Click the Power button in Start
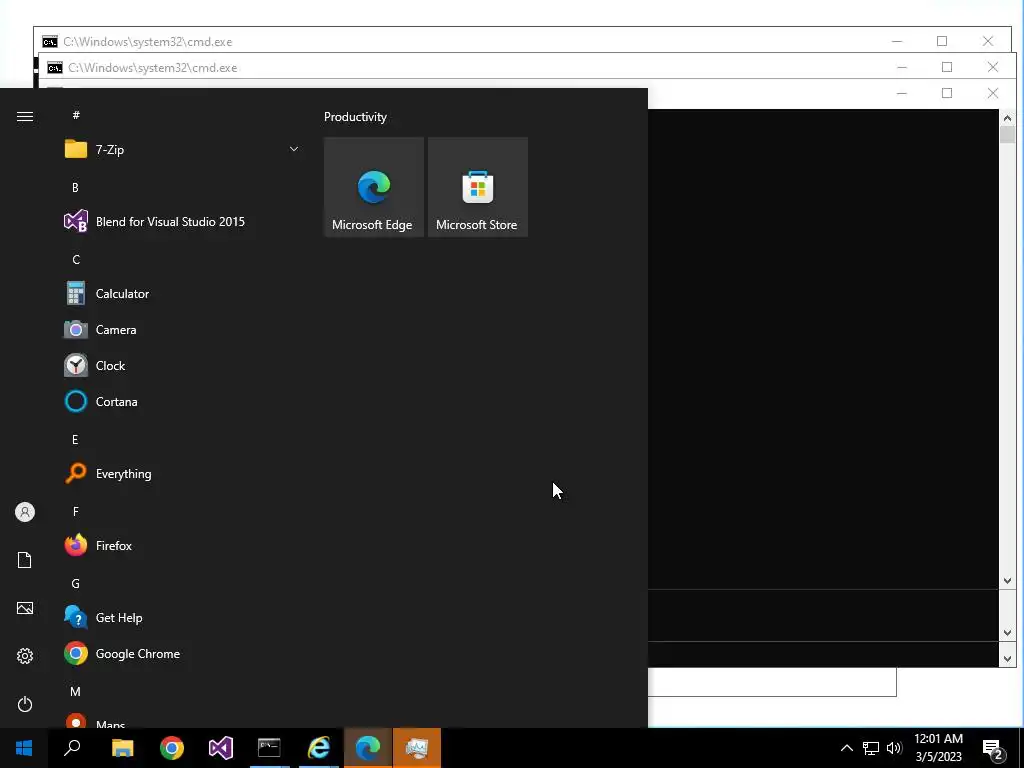The width and height of the screenshot is (1024, 768). click(25, 704)
